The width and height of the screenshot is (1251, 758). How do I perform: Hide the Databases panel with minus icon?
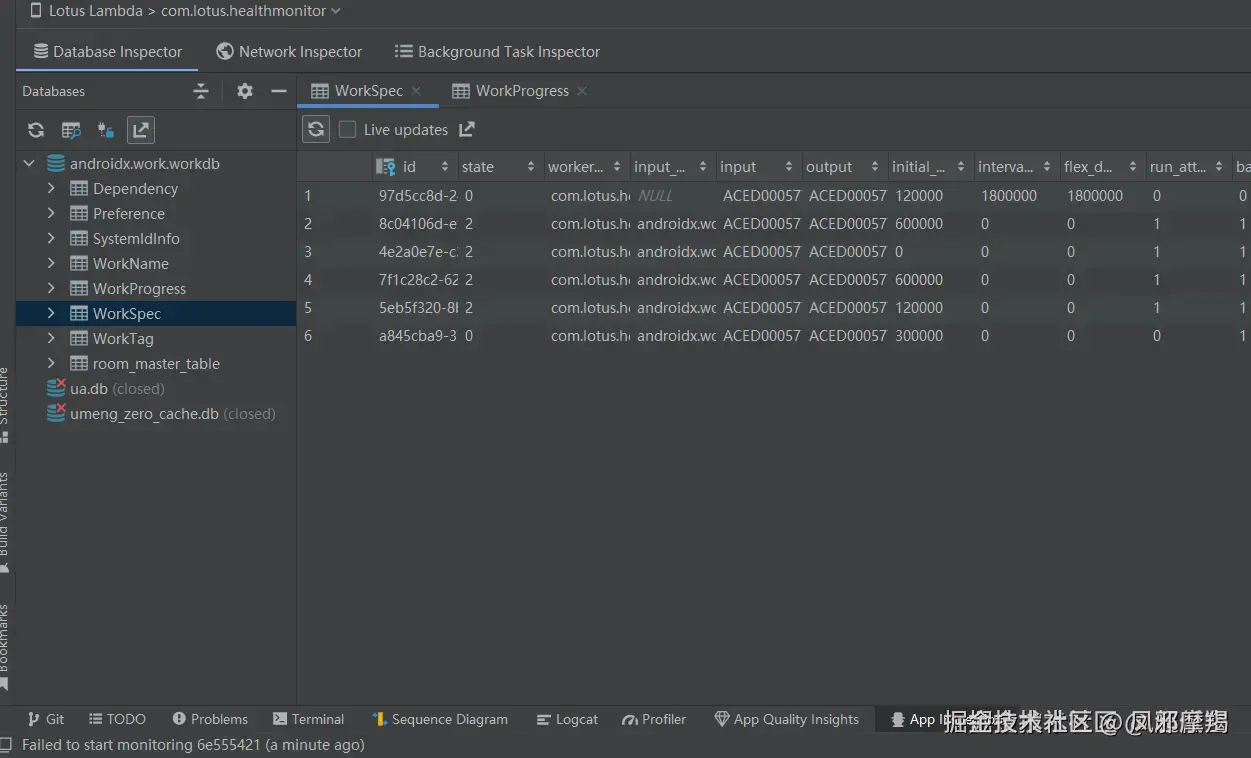point(279,91)
